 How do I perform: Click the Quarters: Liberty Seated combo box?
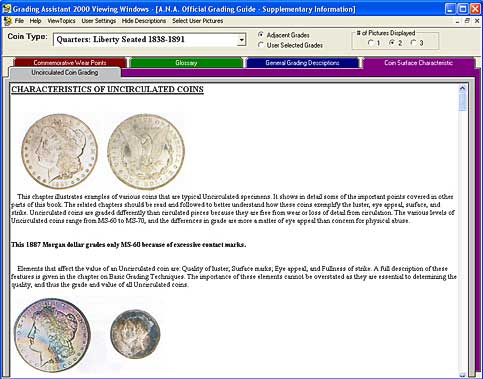coord(149,40)
